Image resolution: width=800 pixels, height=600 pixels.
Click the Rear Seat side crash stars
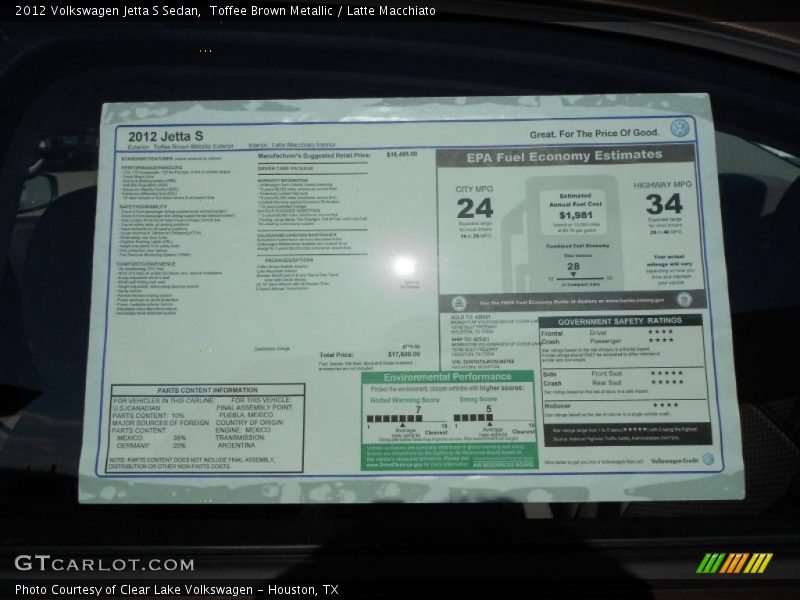tap(666, 382)
